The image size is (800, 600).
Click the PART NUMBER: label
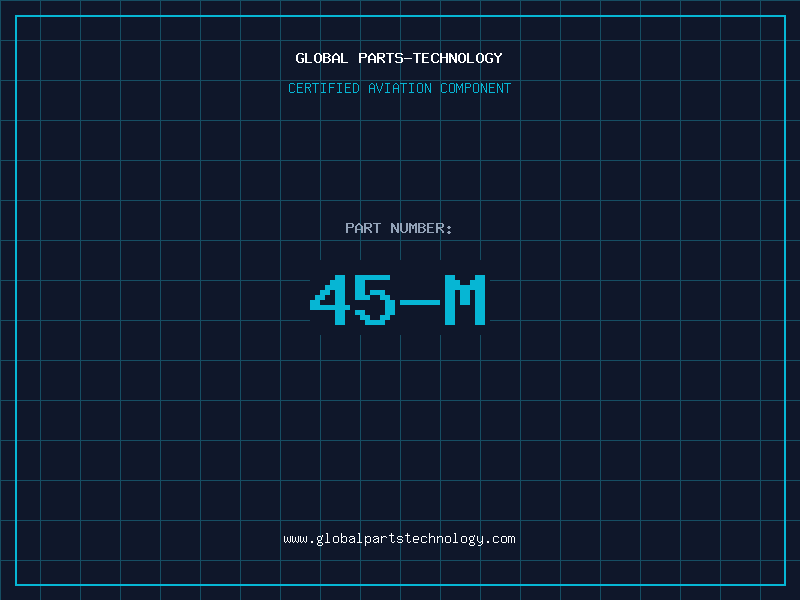click(399, 228)
